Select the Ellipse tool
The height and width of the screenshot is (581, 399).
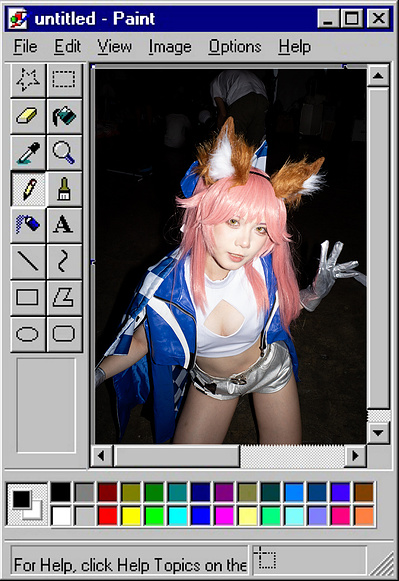pos(28,334)
